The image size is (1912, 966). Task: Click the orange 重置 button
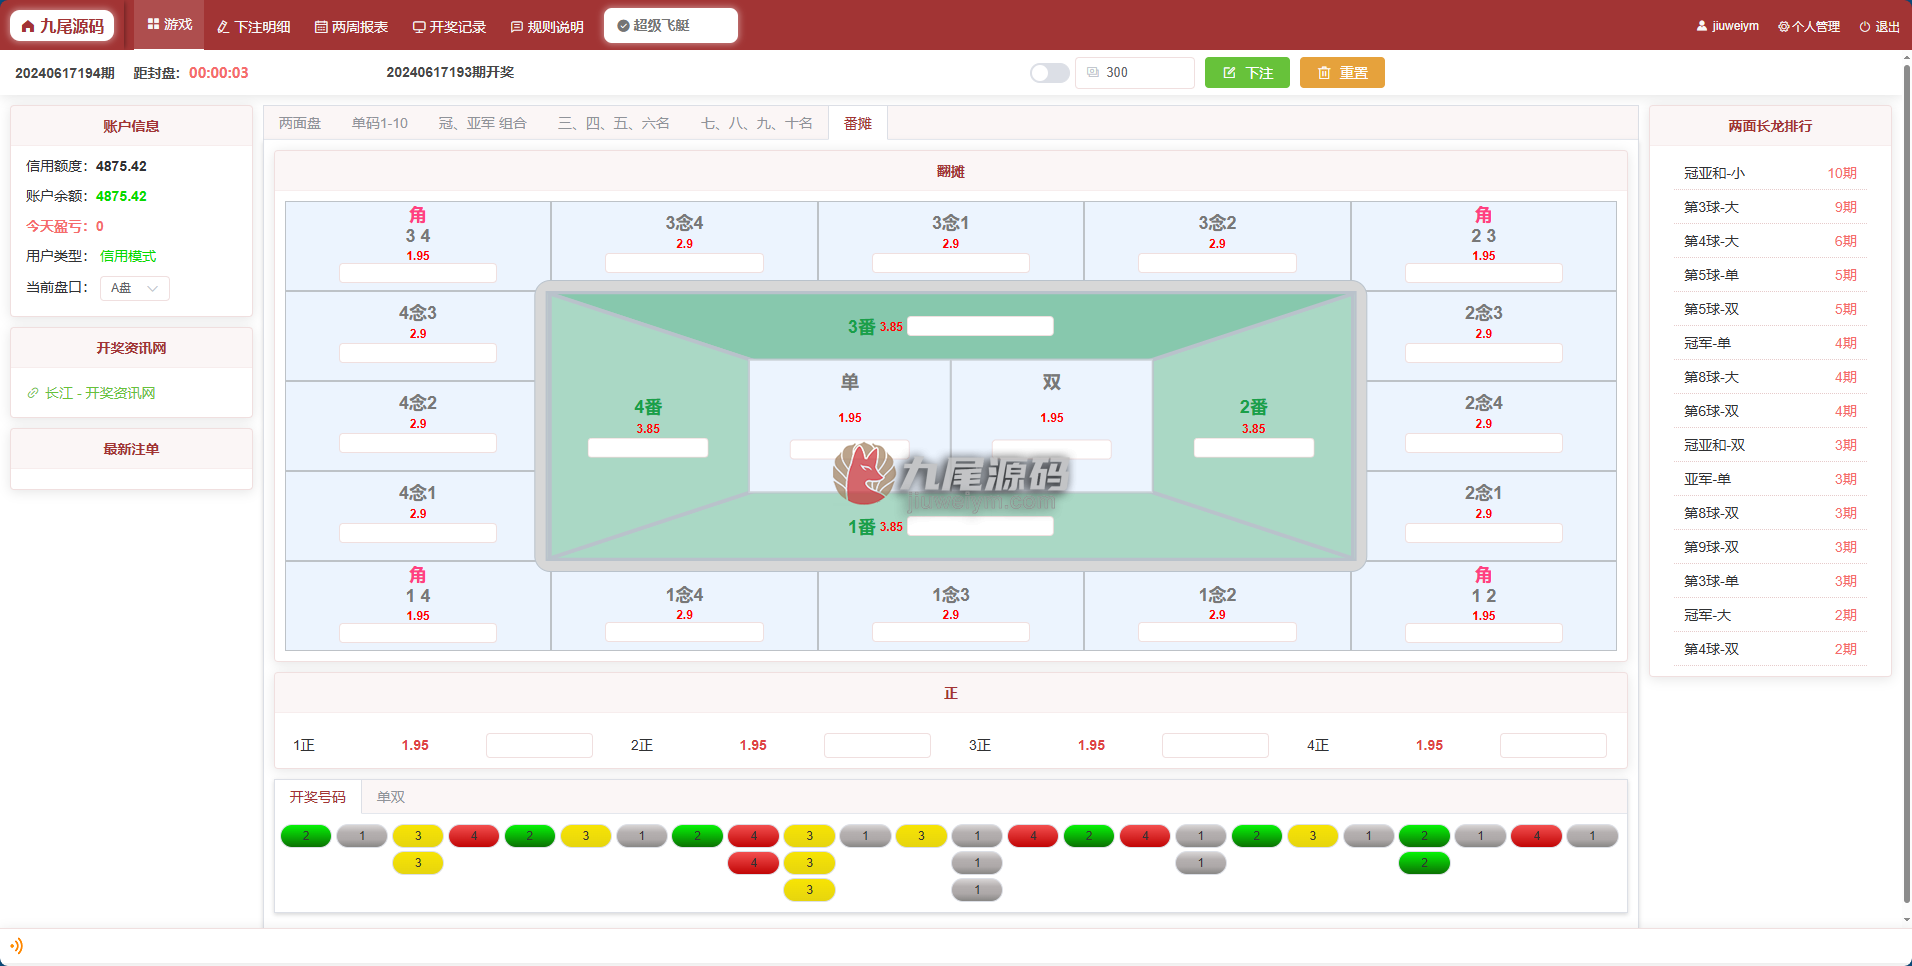pyautogui.click(x=1342, y=73)
